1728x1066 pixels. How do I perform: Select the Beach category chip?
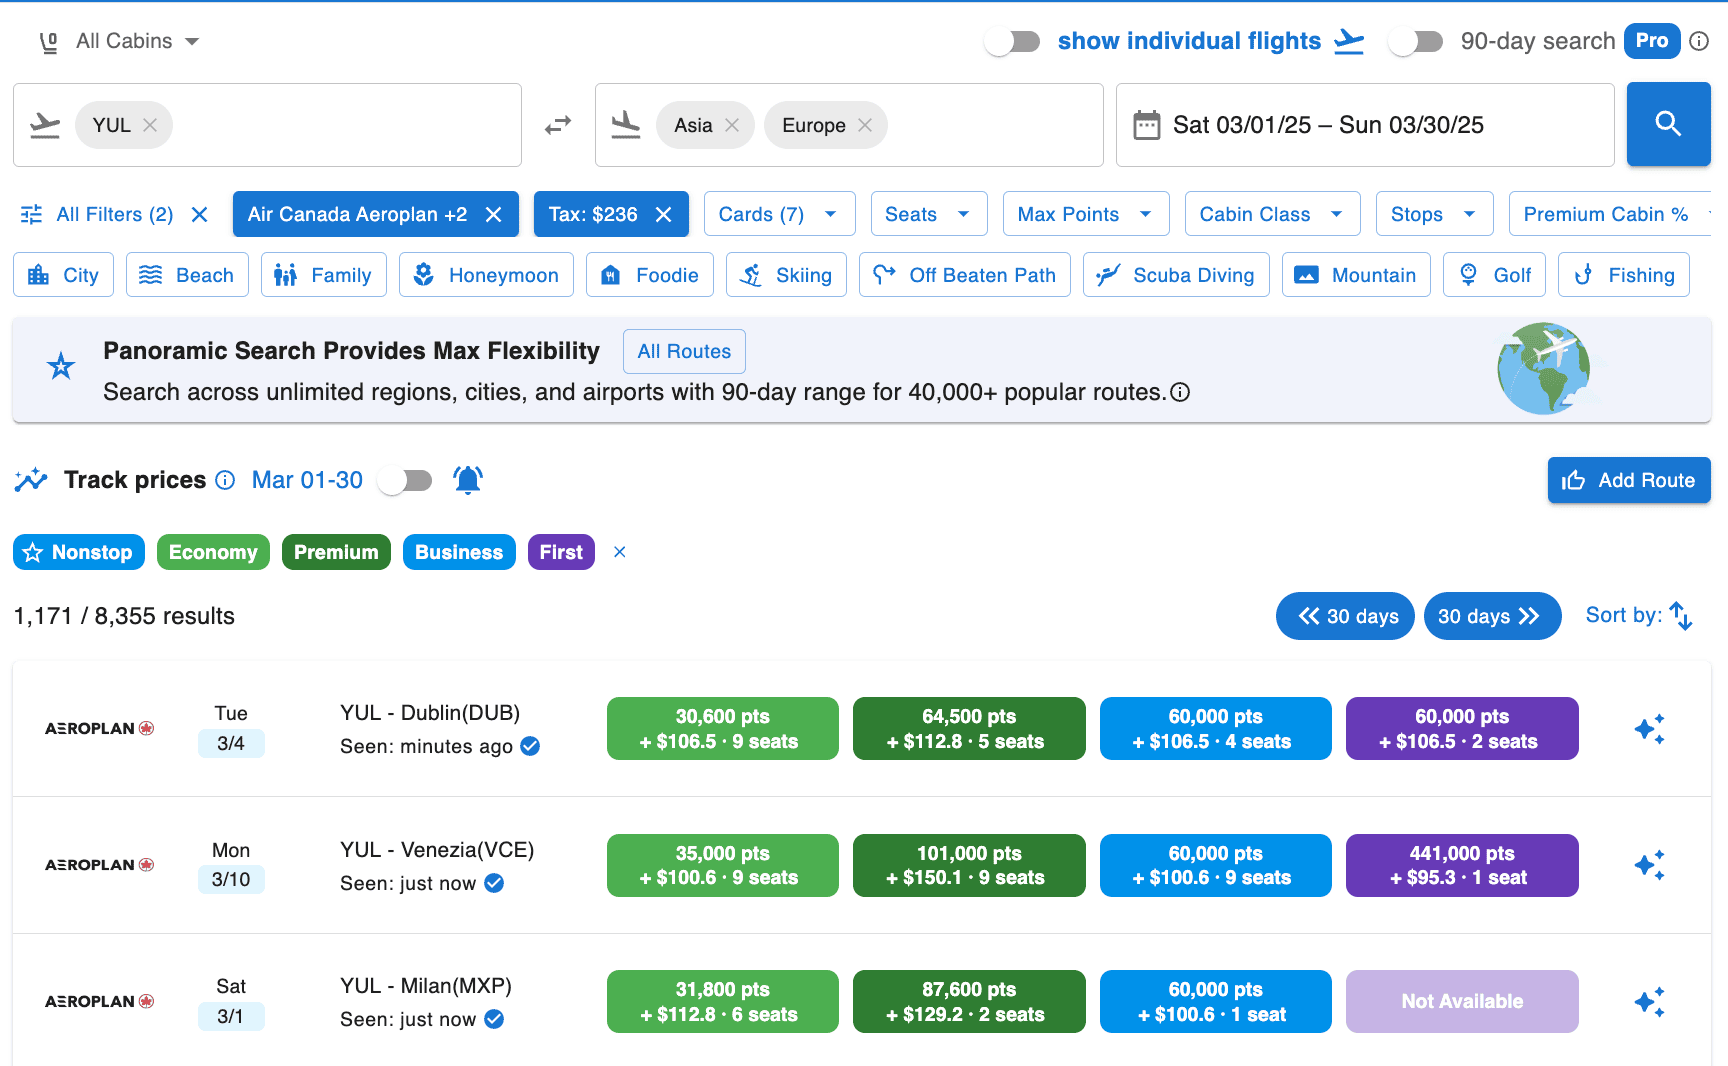(x=187, y=275)
